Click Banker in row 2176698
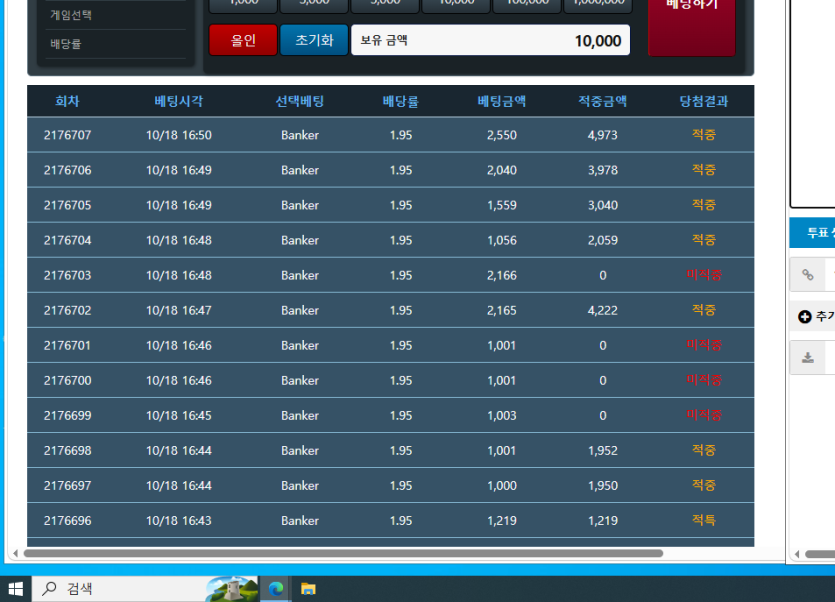The height and width of the screenshot is (602, 835). coord(300,451)
